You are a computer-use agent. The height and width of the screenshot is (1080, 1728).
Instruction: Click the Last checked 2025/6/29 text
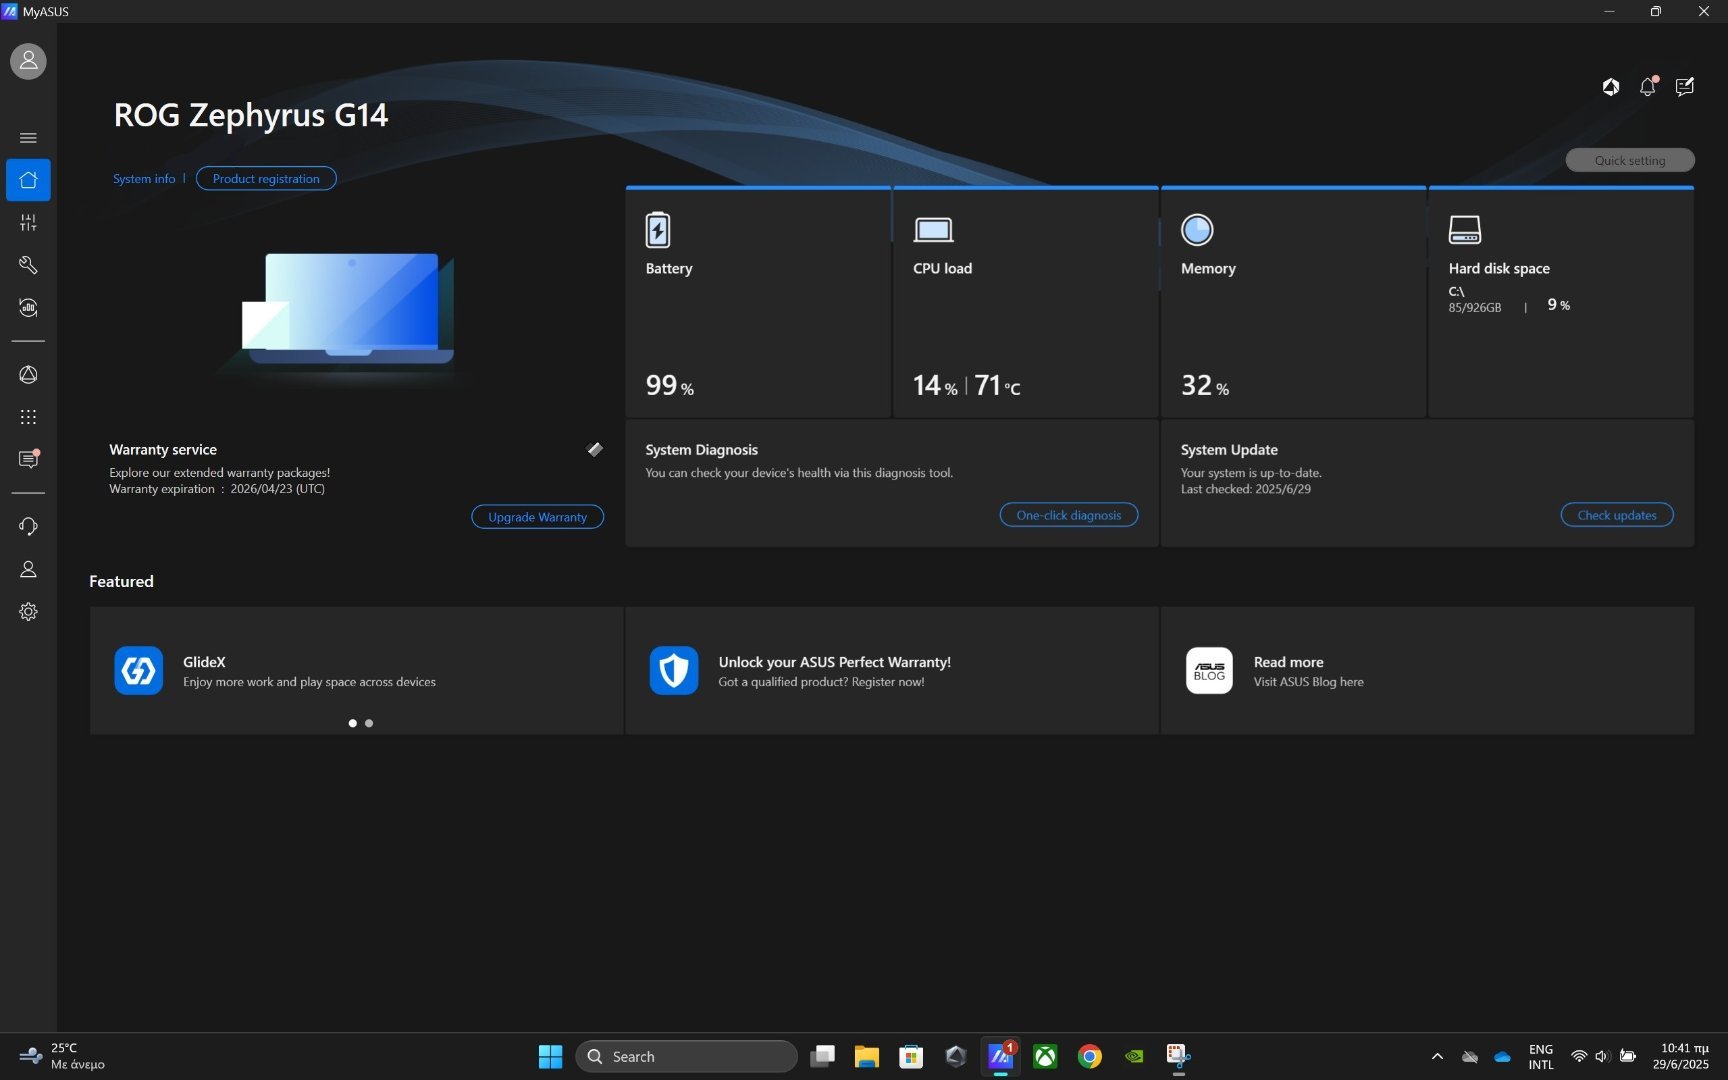(x=1245, y=489)
